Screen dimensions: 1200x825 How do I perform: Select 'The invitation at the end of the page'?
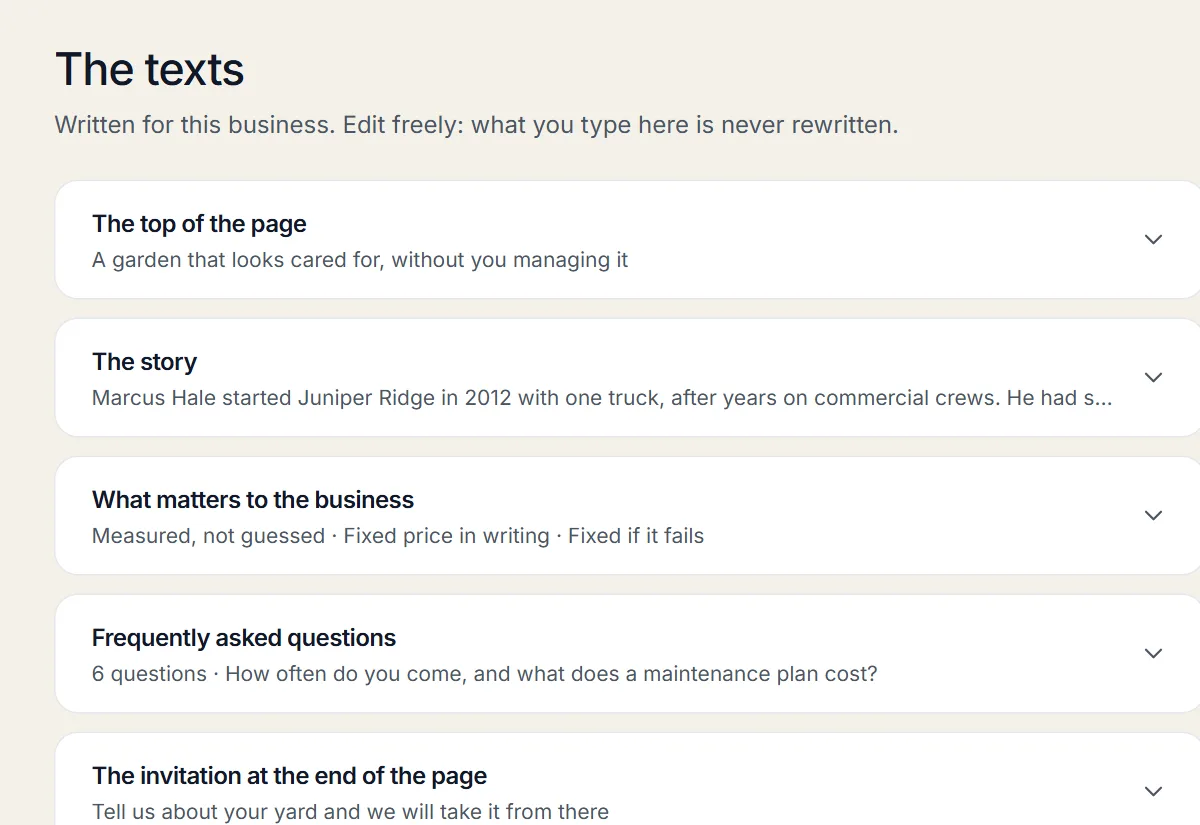[289, 776]
